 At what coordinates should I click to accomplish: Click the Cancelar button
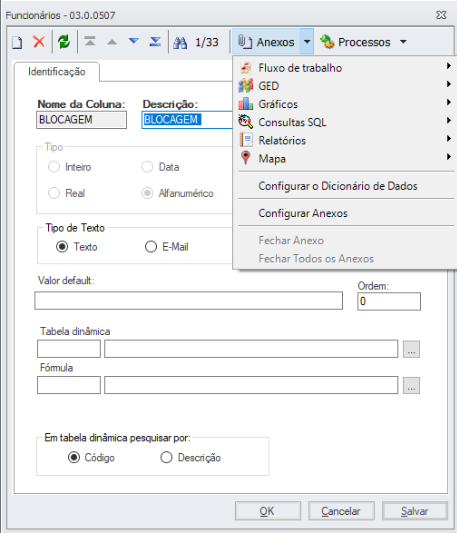point(341,511)
